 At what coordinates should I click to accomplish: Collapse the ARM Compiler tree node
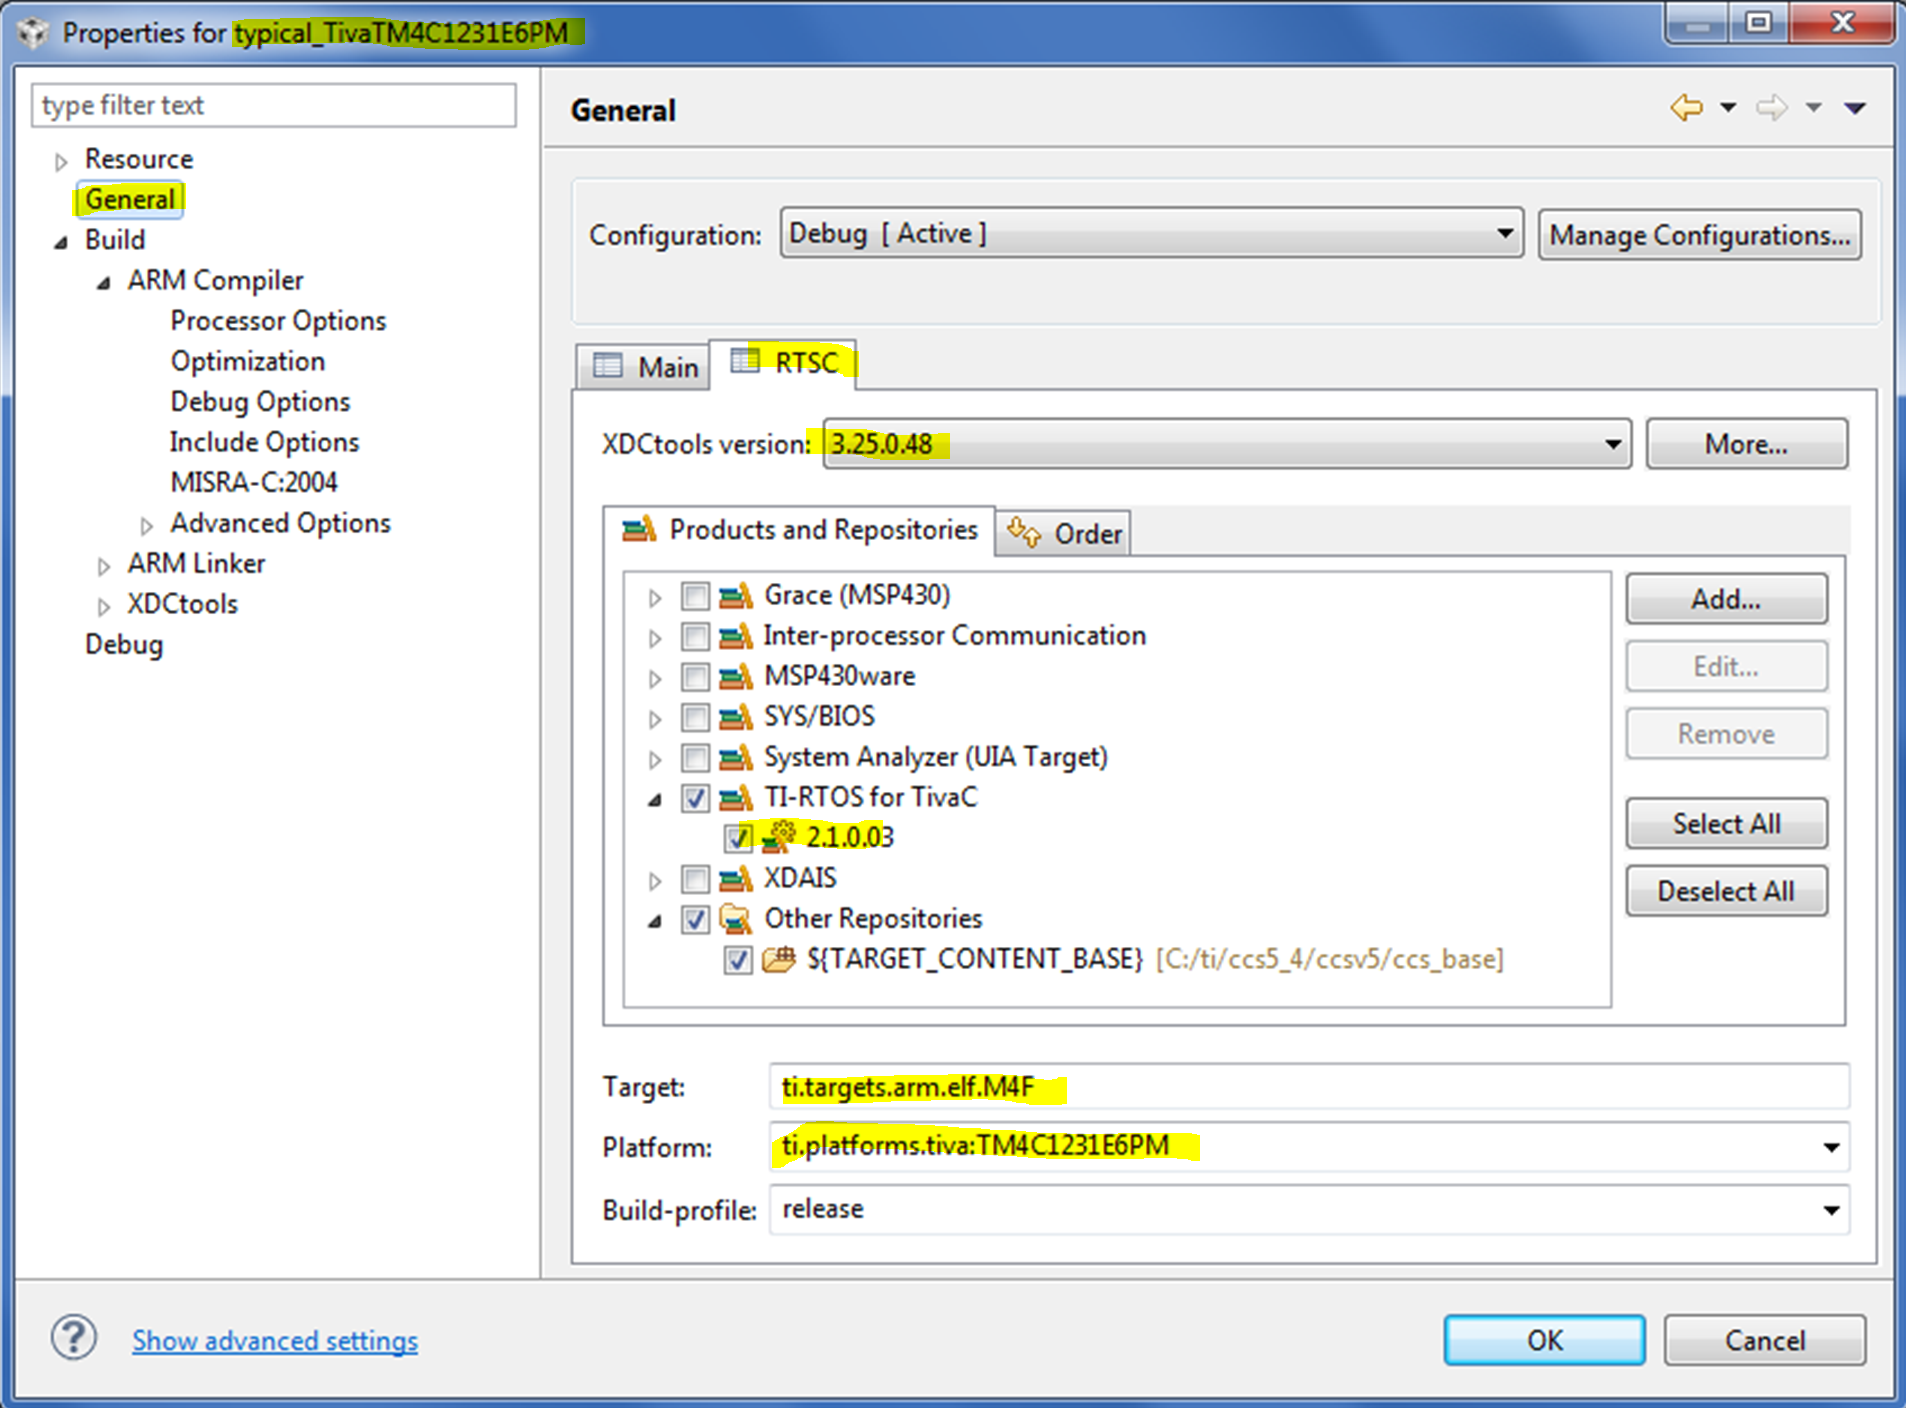pos(104,283)
